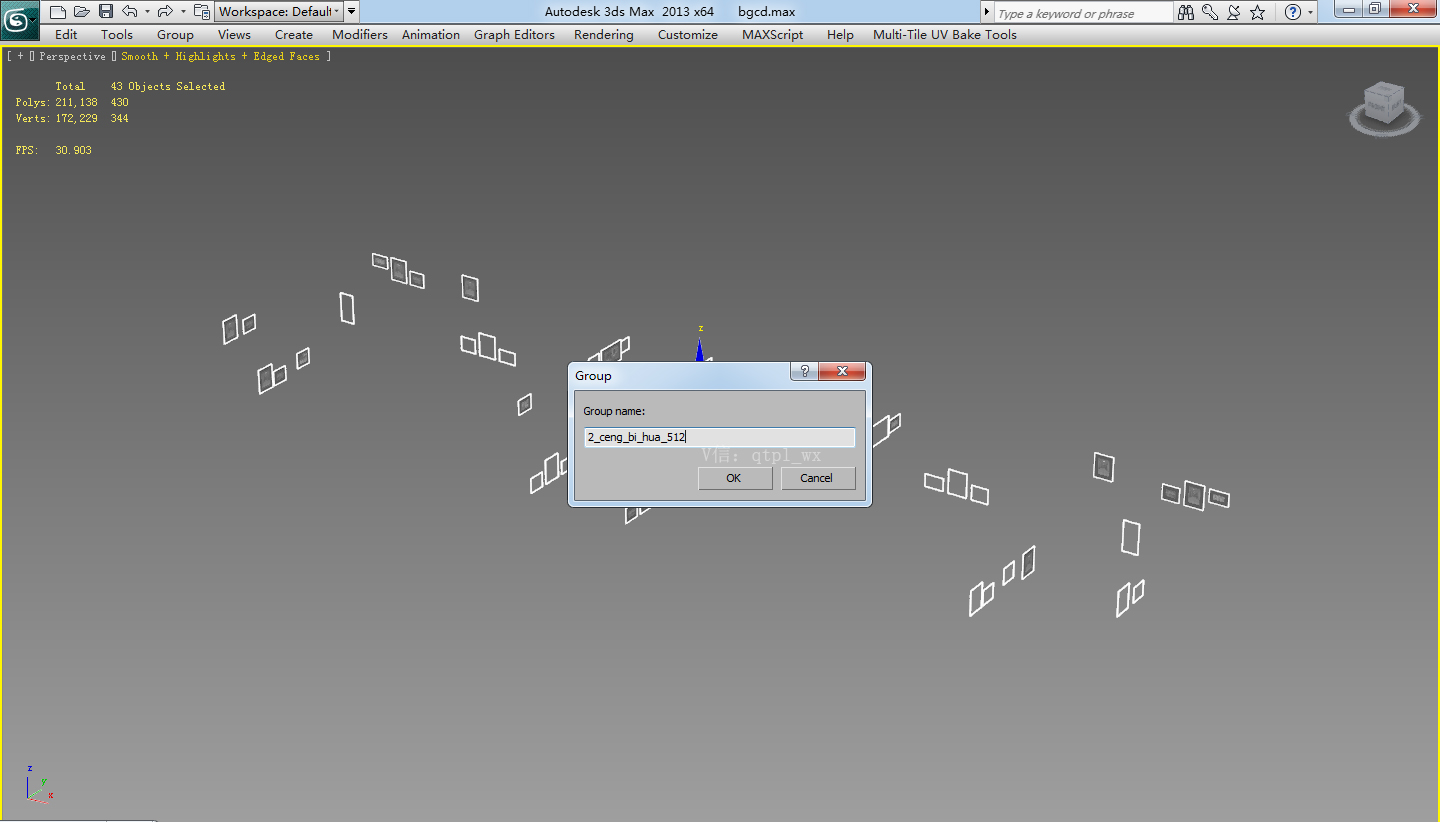Click the Perspective viewport label
Viewport: 1440px width, 822px height.
click(x=72, y=57)
